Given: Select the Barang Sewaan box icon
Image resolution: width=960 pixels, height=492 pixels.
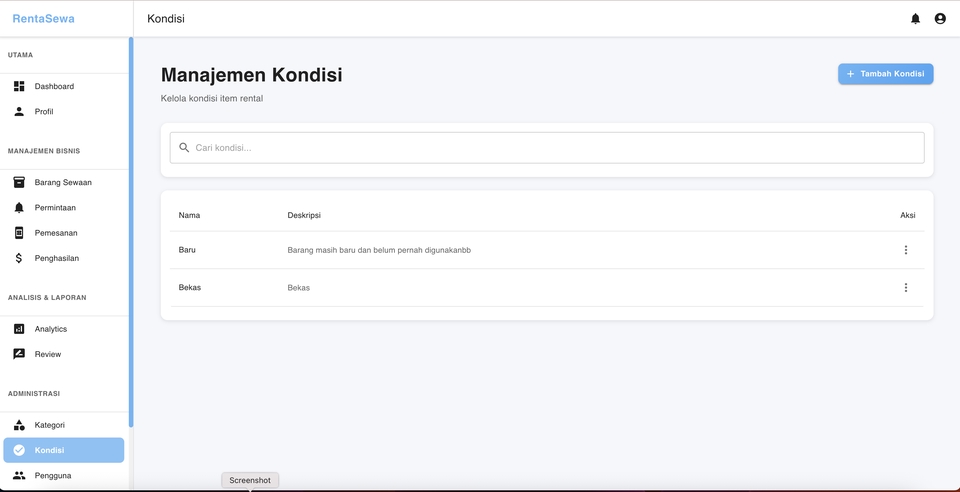Looking at the screenshot, I should point(19,182).
